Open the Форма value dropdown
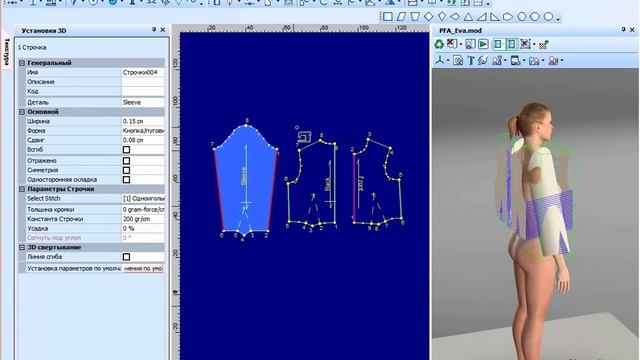The width and height of the screenshot is (640, 360). pos(143,131)
